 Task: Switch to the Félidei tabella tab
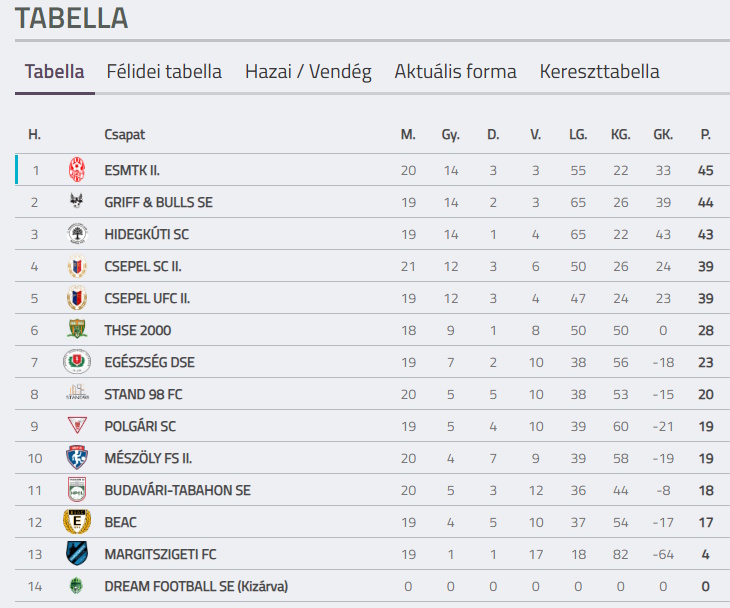coord(164,72)
